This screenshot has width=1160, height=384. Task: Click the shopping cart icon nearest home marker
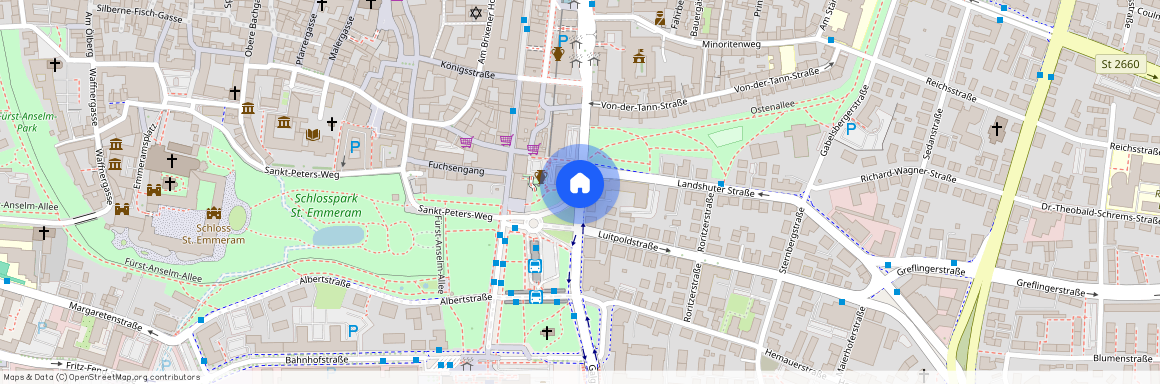click(x=533, y=149)
